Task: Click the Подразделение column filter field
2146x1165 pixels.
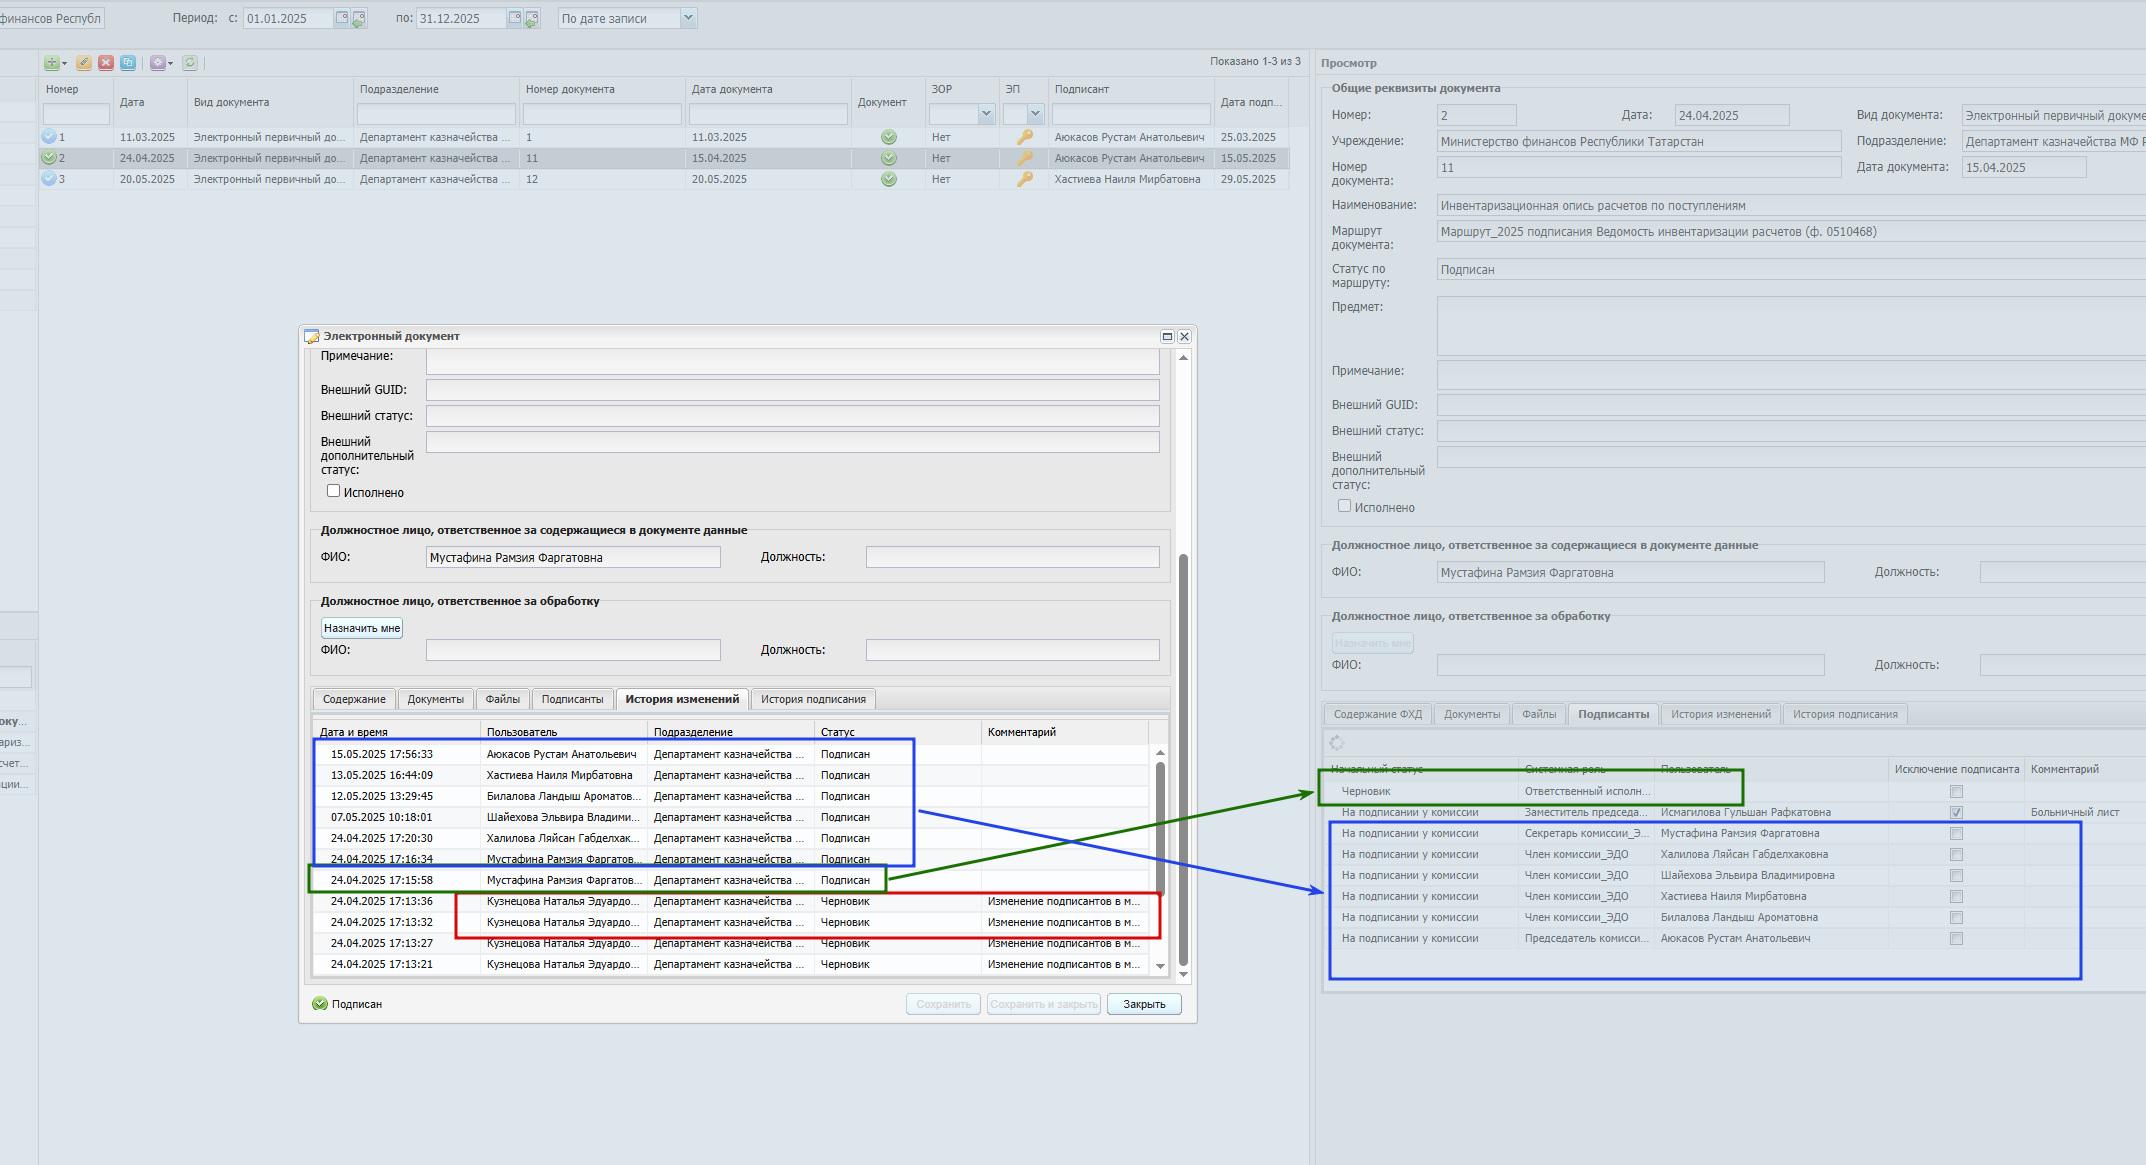Action: tap(436, 114)
